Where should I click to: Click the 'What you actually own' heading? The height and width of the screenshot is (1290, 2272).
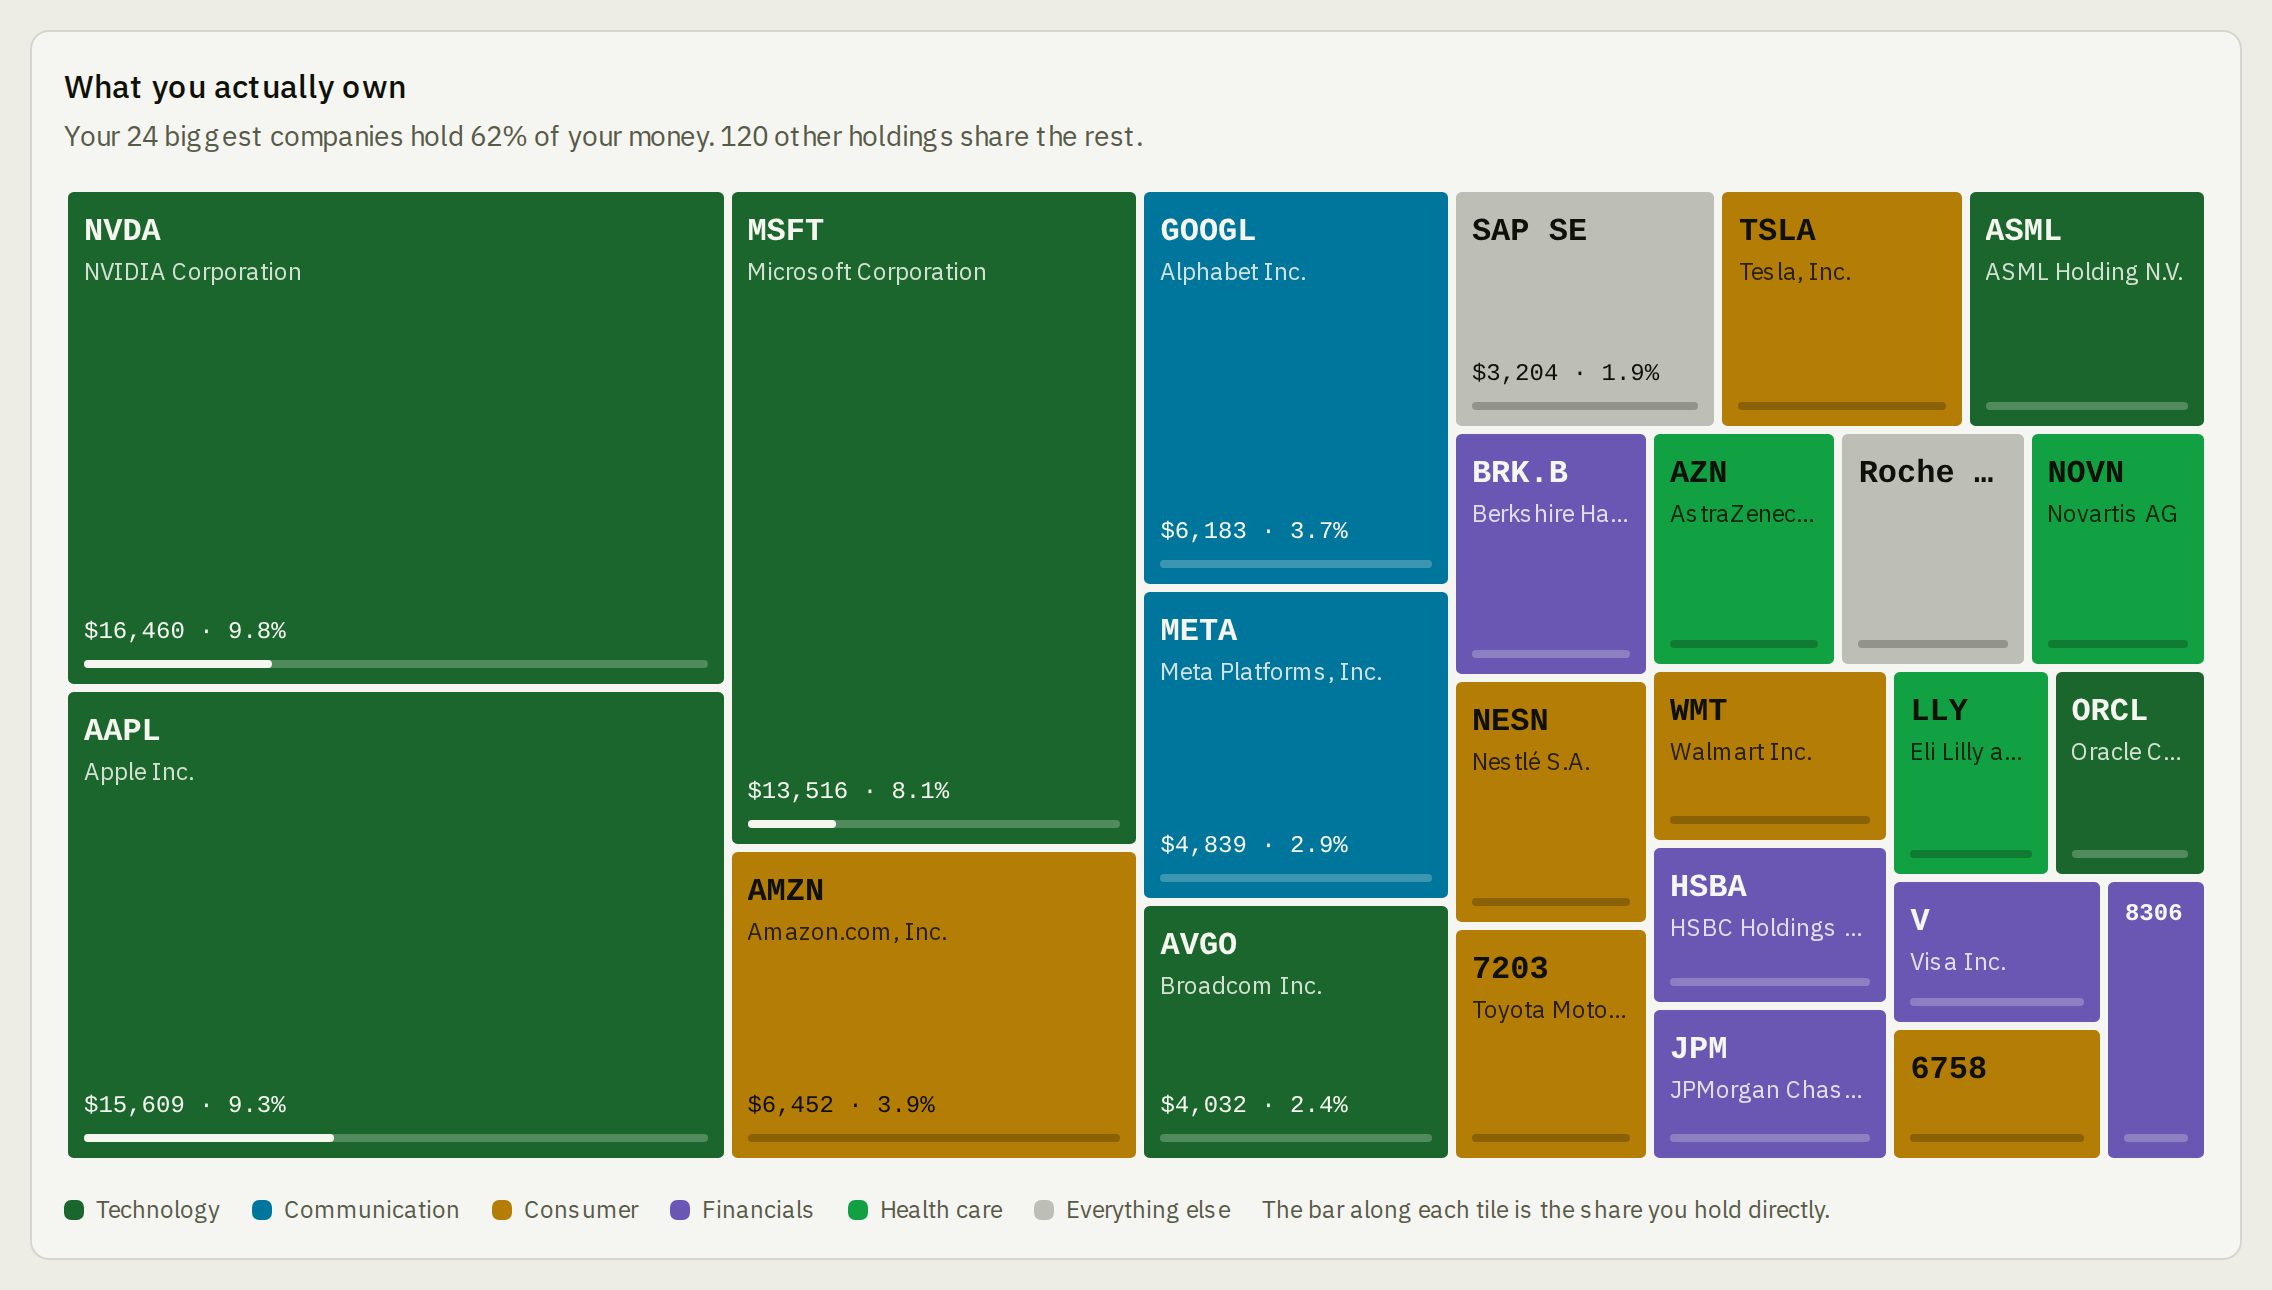pos(235,87)
